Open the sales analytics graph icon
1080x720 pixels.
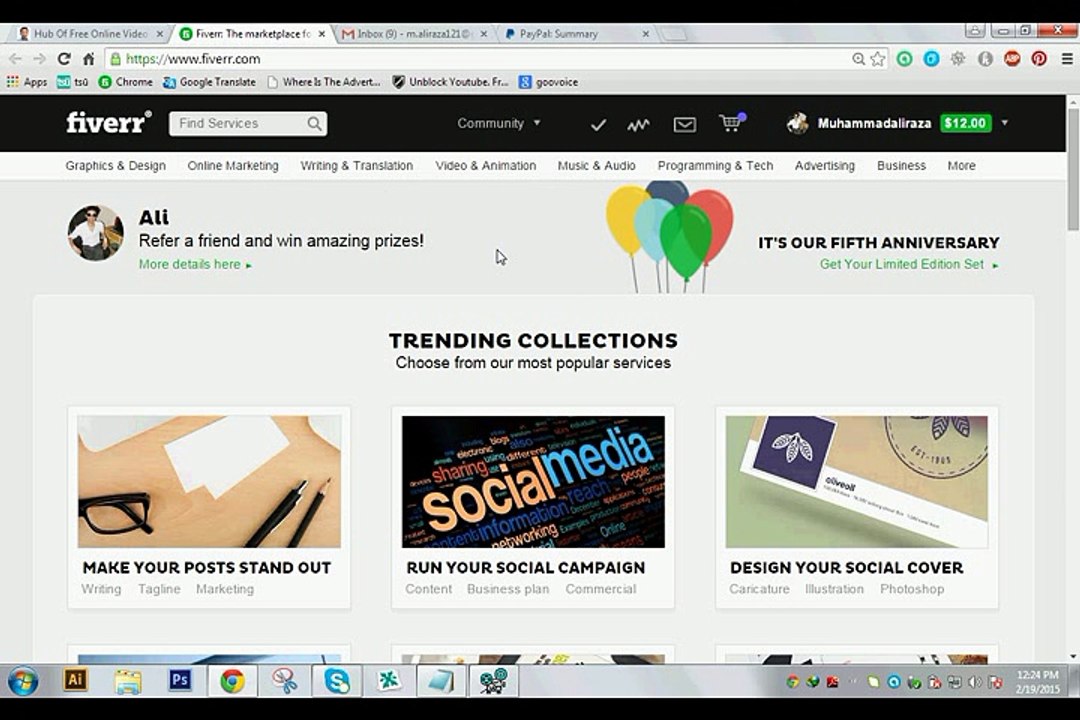pos(638,125)
